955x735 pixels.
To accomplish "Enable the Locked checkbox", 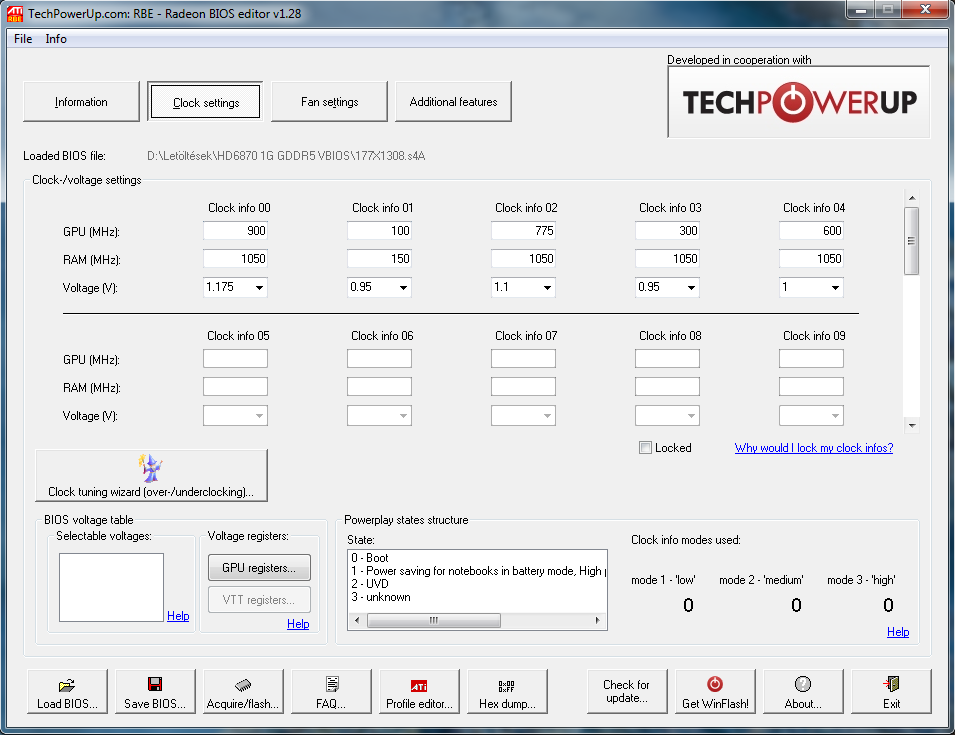I will click(645, 448).
